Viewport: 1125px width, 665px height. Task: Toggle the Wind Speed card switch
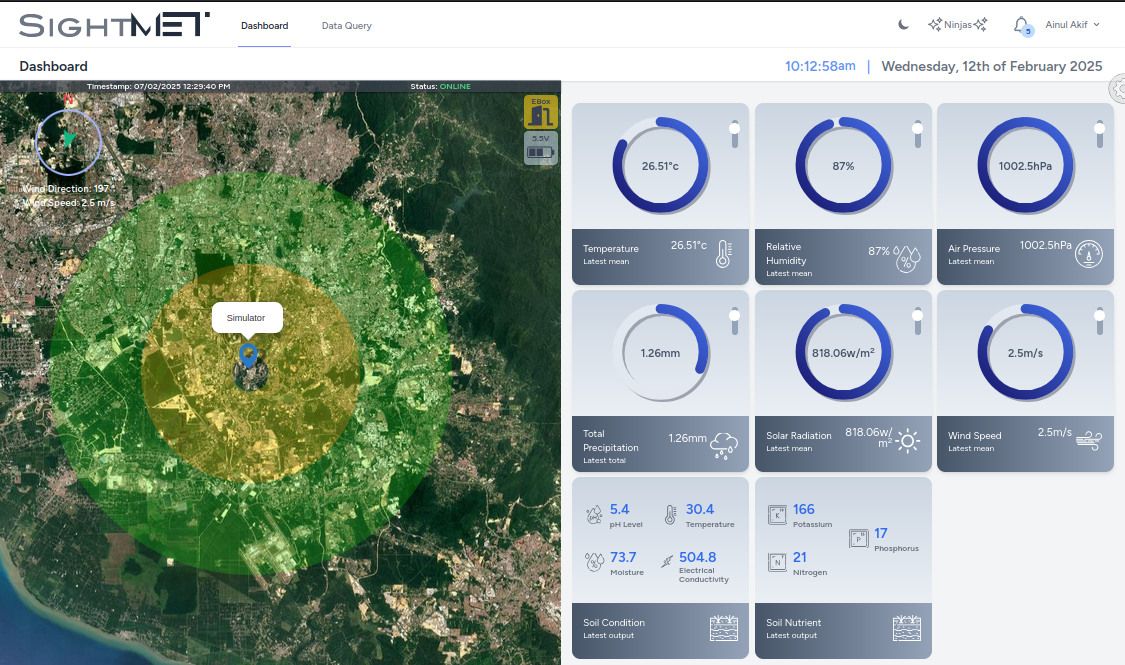[1099, 321]
